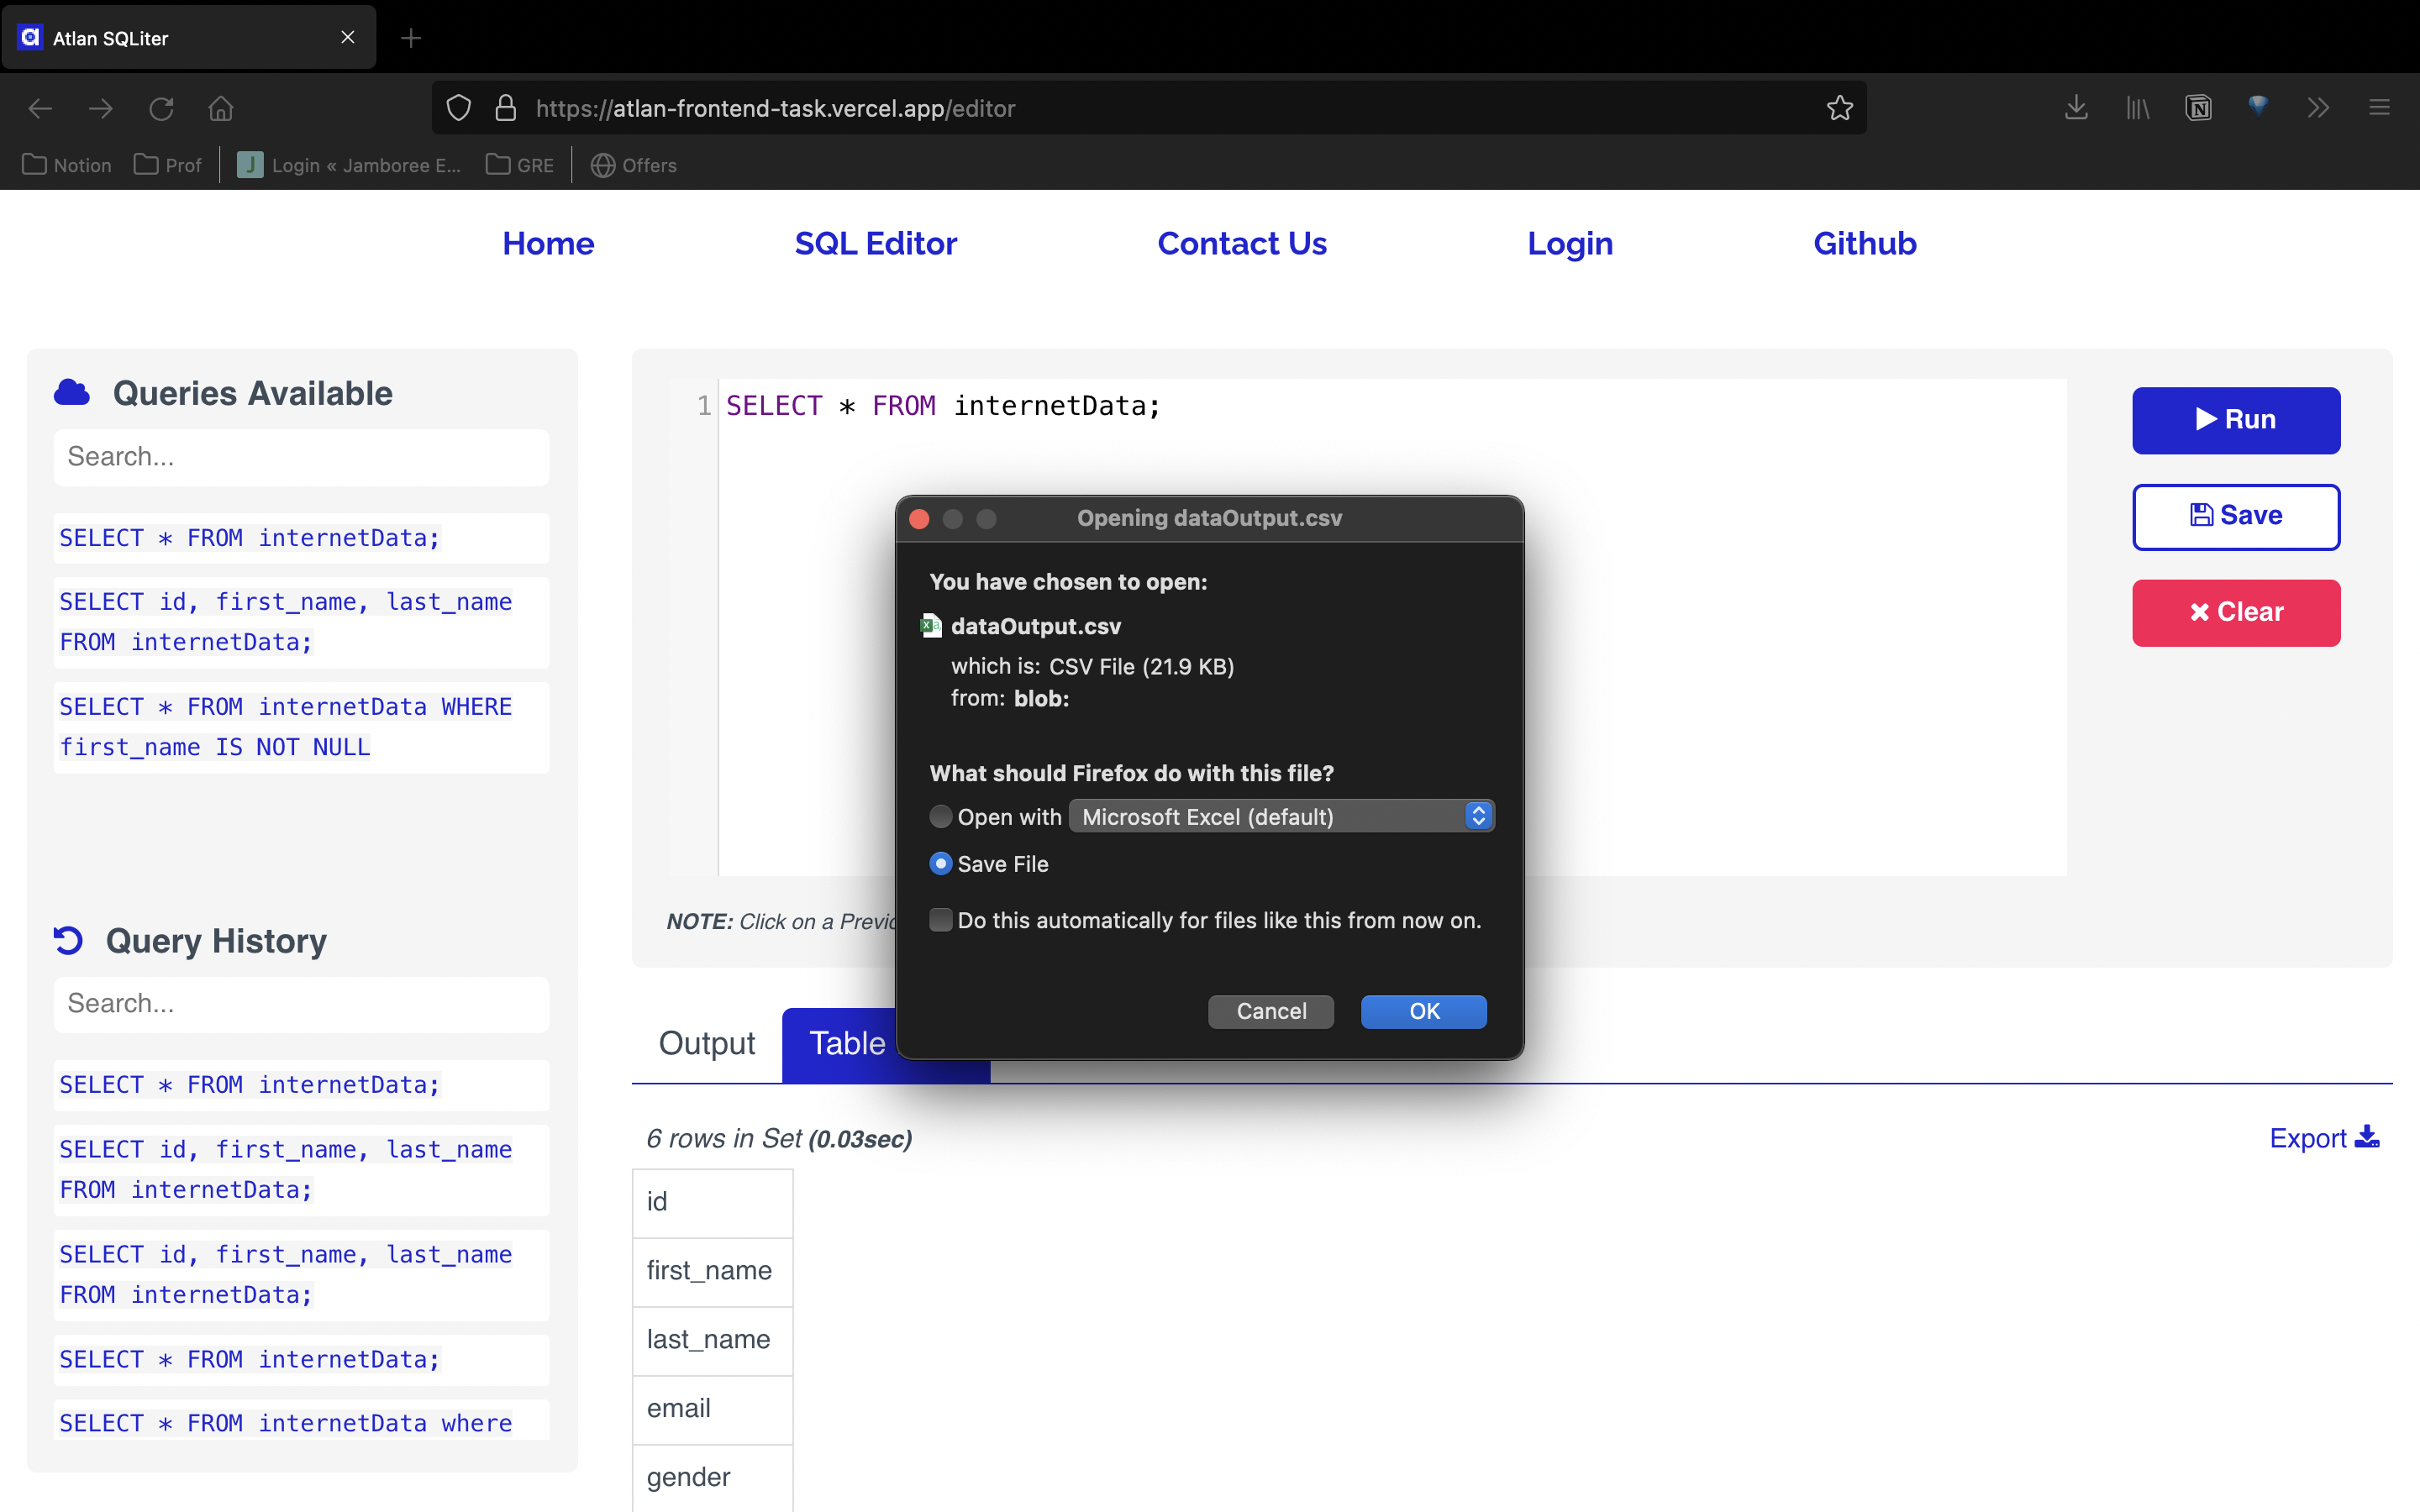Click the history icon beside Query History
Image resolution: width=2420 pixels, height=1512 pixels.
tap(67, 940)
